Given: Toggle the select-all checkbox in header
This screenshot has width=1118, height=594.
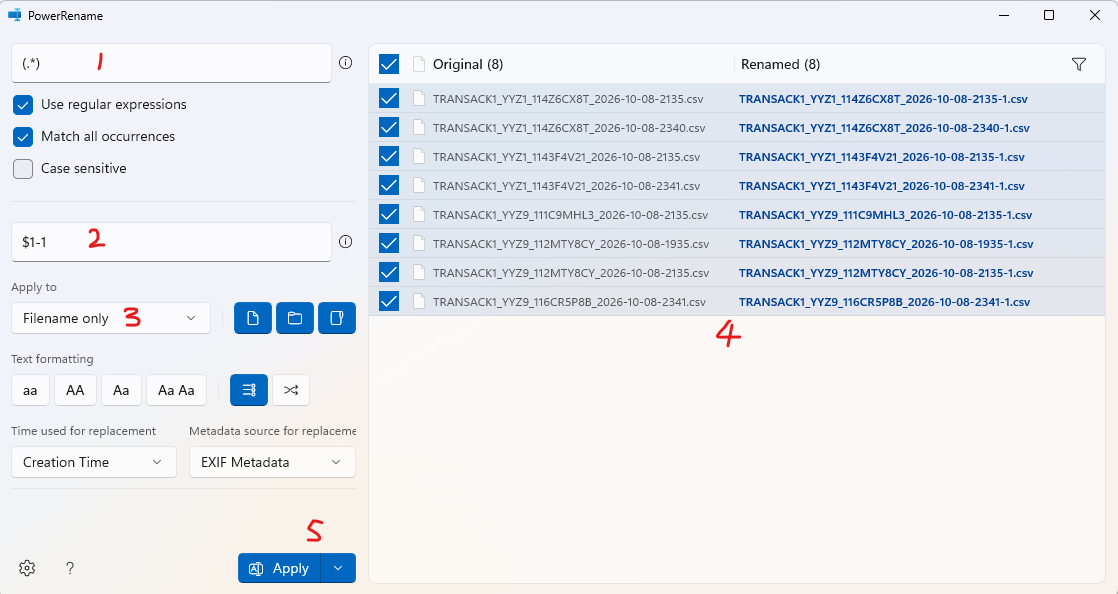Looking at the screenshot, I should coord(389,64).
